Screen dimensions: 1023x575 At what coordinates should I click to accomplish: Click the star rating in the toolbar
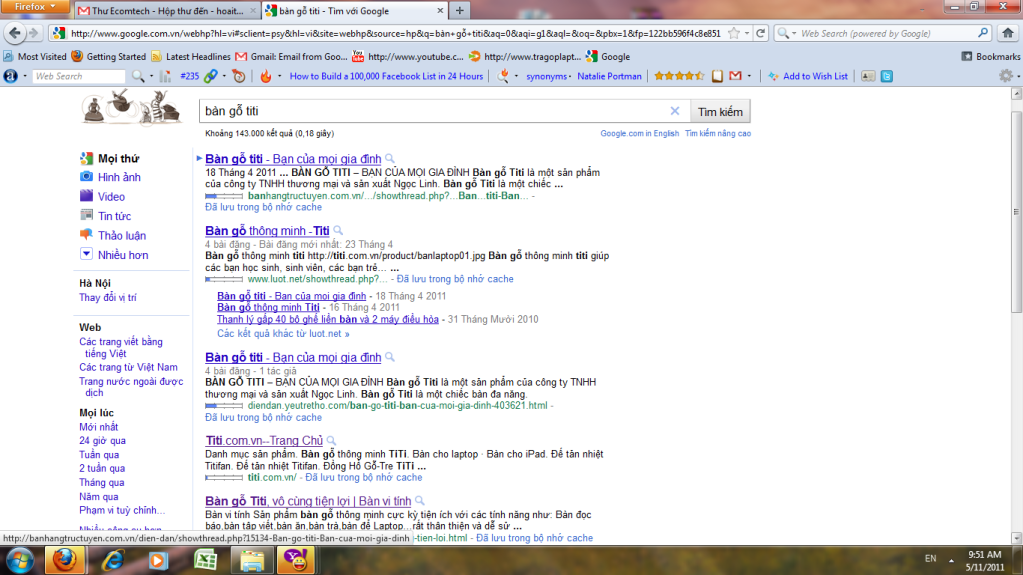coord(679,76)
